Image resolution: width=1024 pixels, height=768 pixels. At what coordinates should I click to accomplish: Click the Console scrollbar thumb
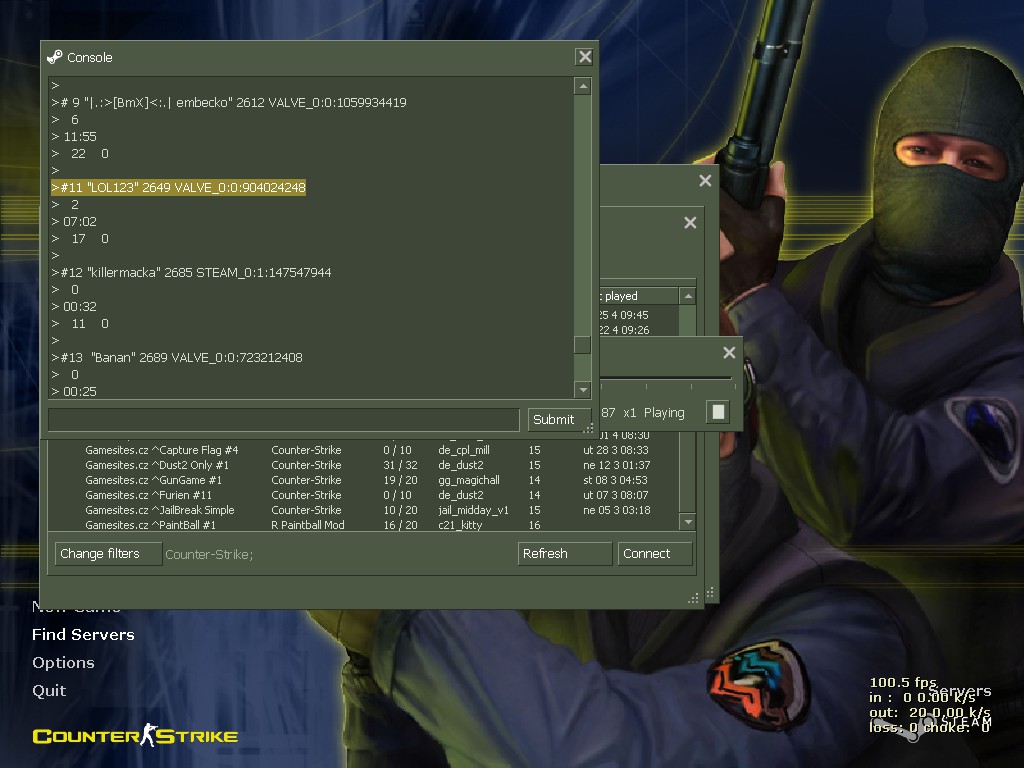(583, 344)
